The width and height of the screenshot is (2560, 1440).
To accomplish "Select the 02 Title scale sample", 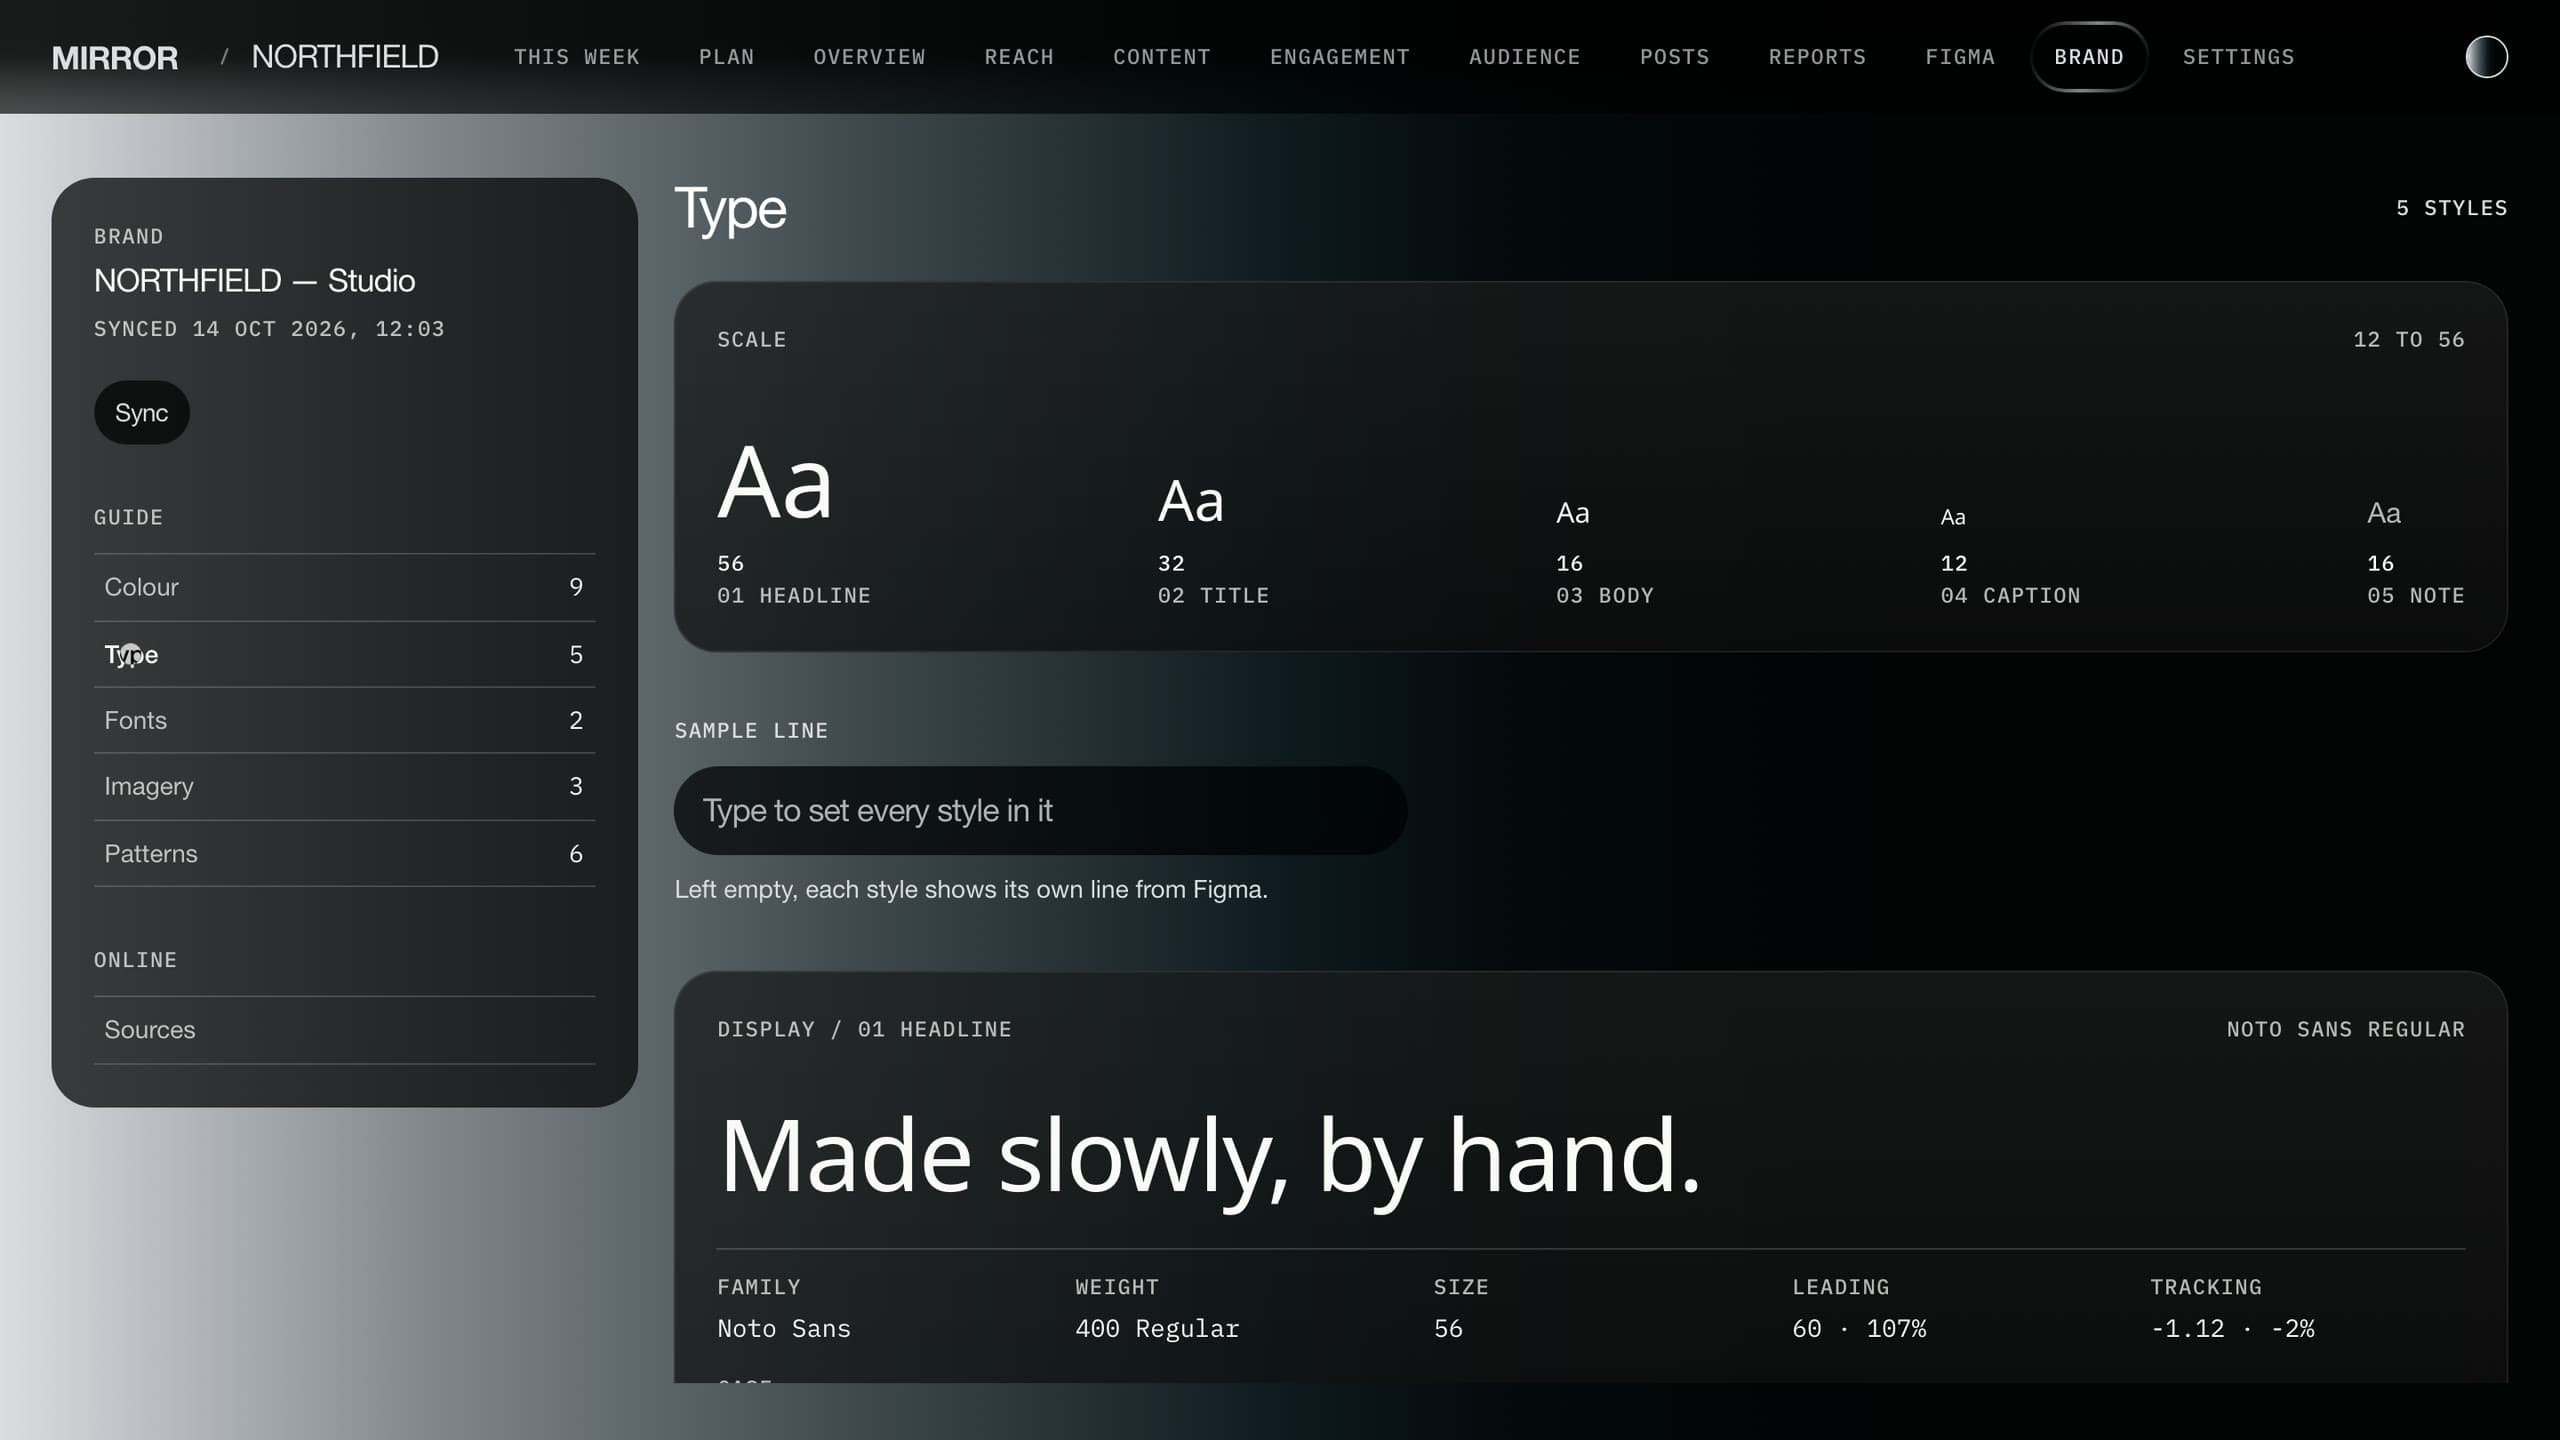I will [x=1213, y=540].
